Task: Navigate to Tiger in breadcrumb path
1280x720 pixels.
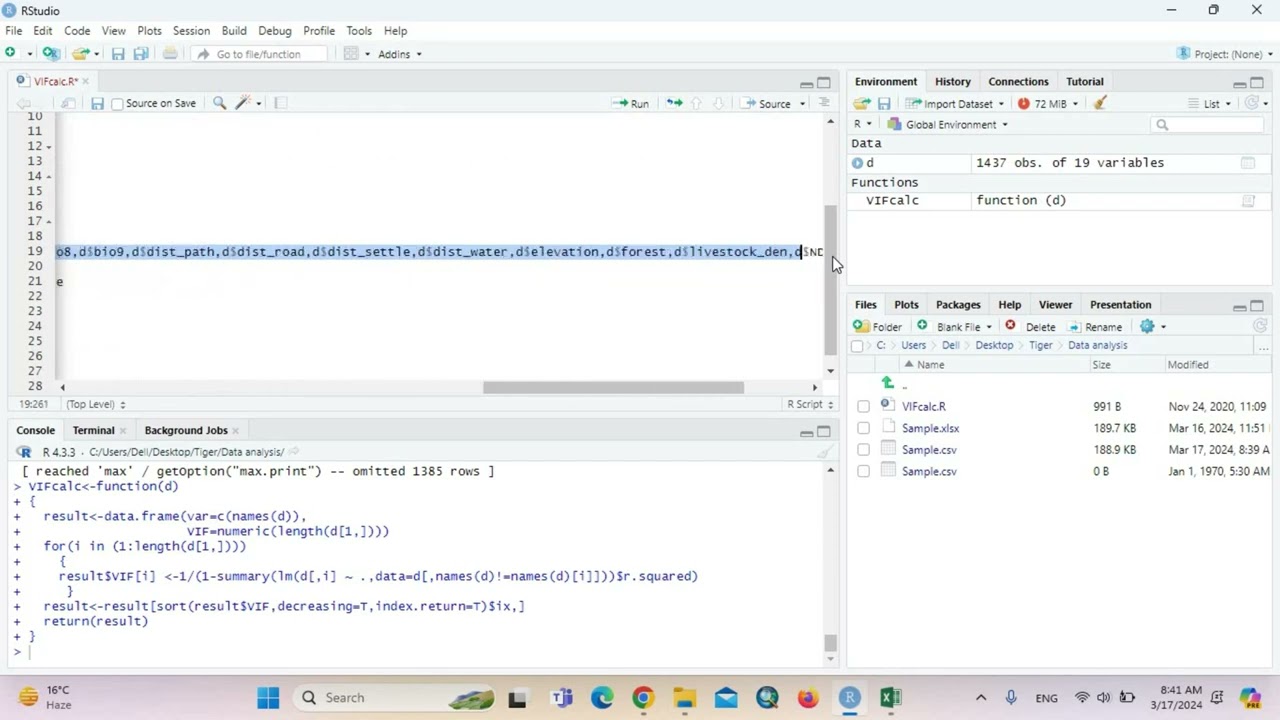Action: pyautogui.click(x=1040, y=346)
